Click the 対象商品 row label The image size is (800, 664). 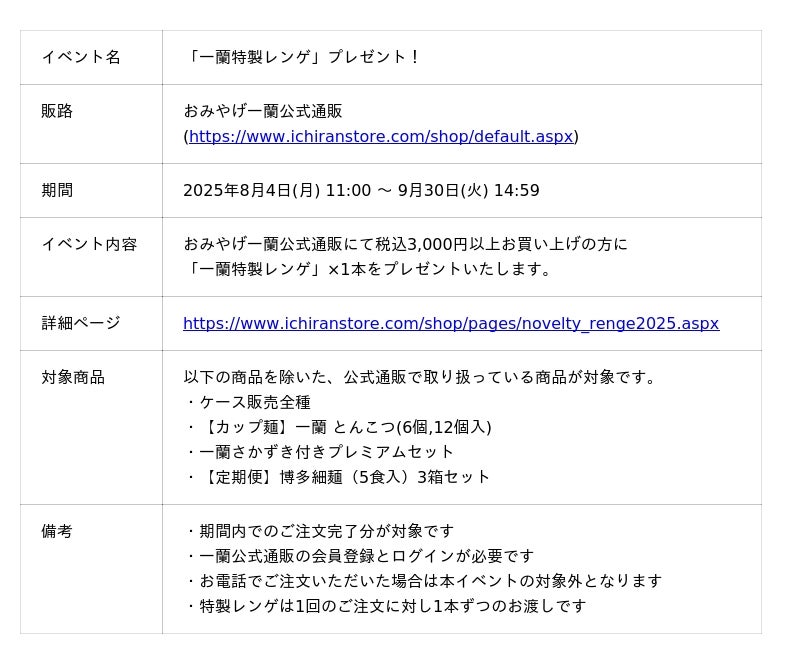73,377
